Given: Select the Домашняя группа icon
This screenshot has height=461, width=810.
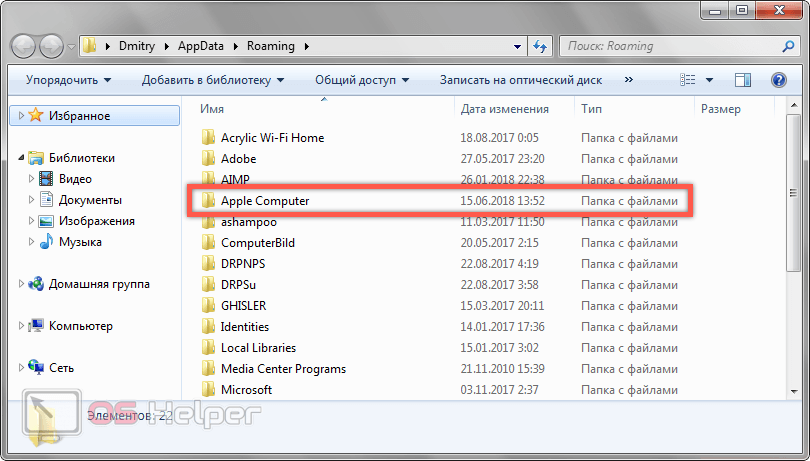Looking at the screenshot, I should 36,284.
